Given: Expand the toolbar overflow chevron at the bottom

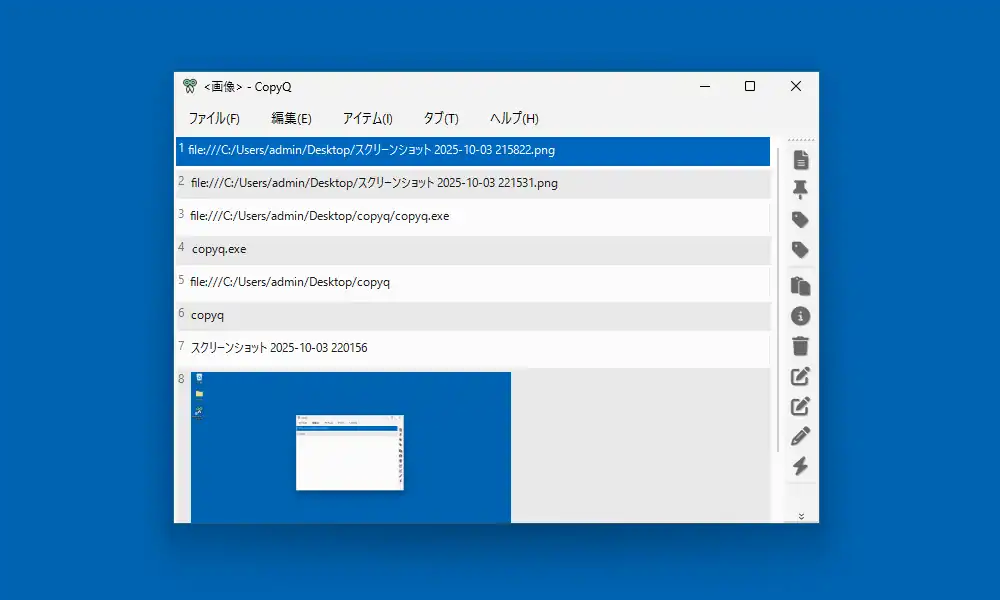Looking at the screenshot, I should [x=801, y=516].
